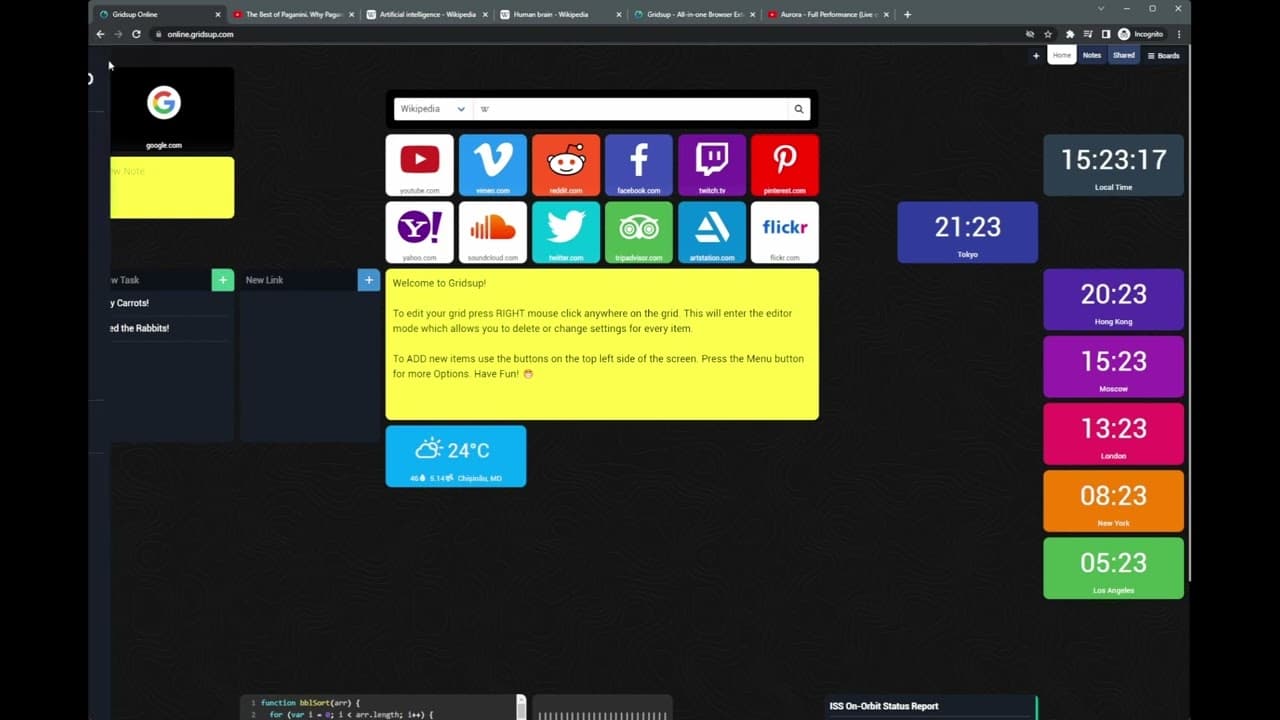
Task: Switch to the Notes board tab
Action: (x=1092, y=55)
